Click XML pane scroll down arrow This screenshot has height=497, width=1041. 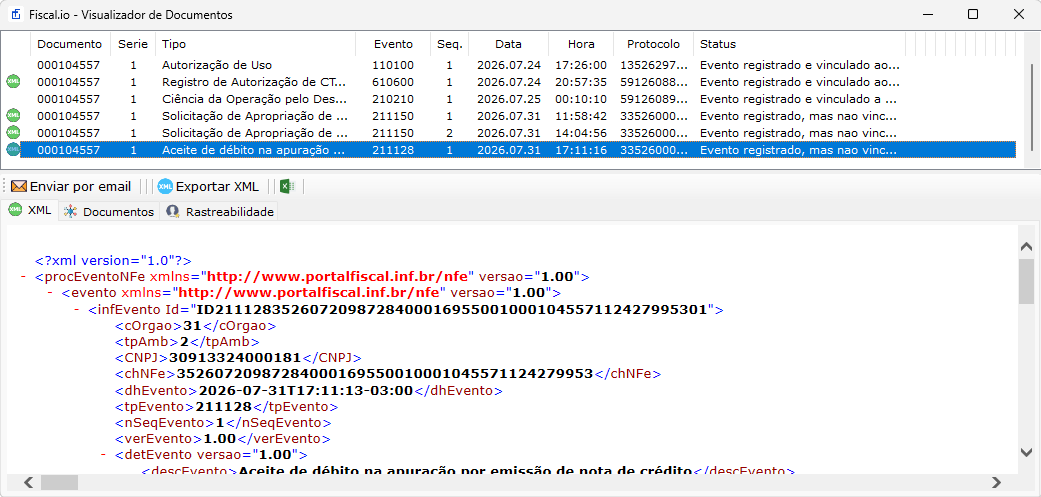[x=1026, y=451]
